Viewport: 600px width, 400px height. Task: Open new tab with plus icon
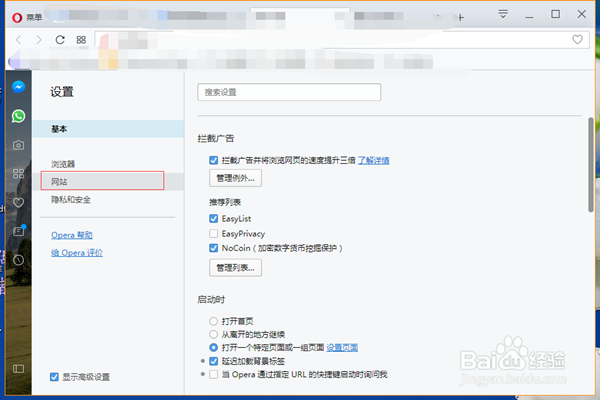tap(461, 17)
